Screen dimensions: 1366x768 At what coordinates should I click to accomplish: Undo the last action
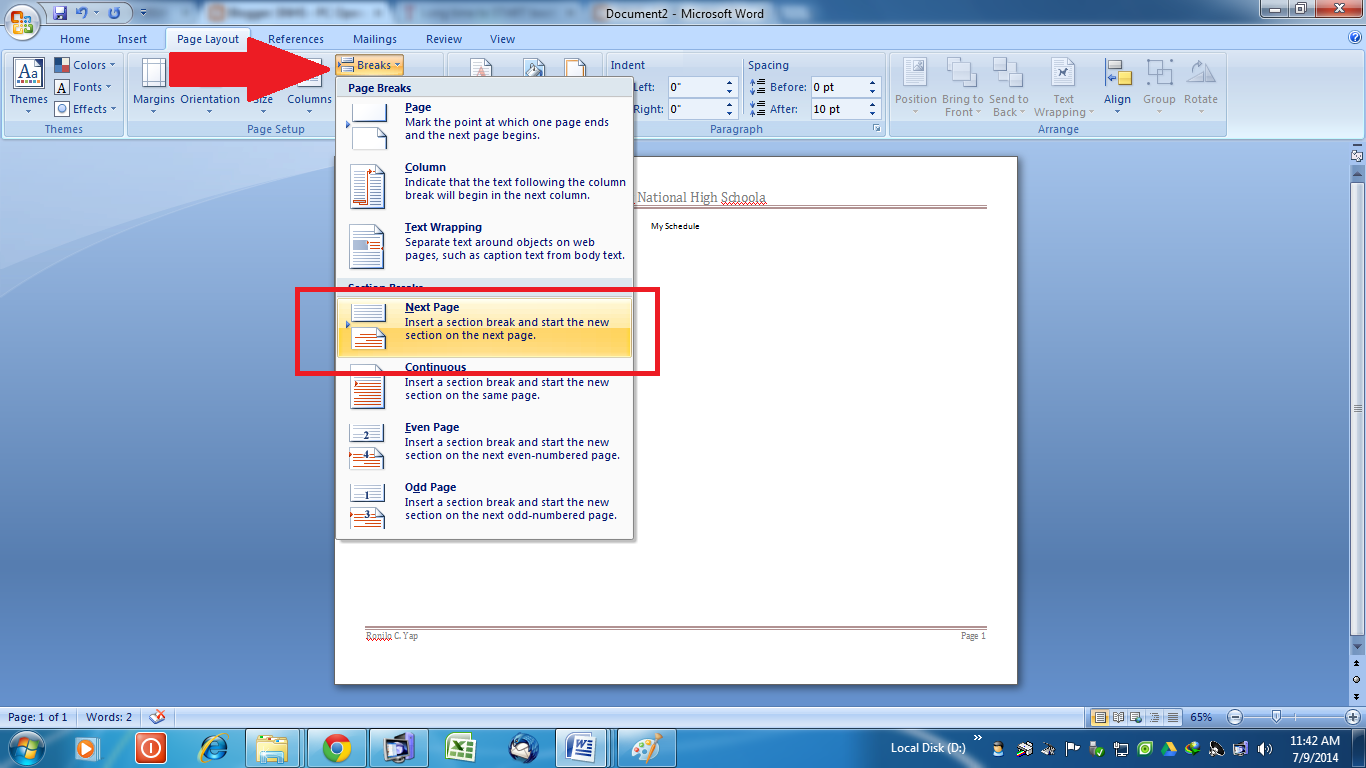[x=83, y=13]
